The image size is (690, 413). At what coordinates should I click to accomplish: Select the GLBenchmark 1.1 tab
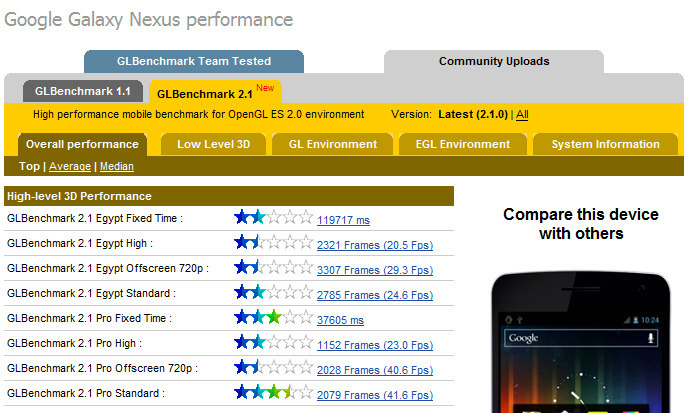point(83,91)
